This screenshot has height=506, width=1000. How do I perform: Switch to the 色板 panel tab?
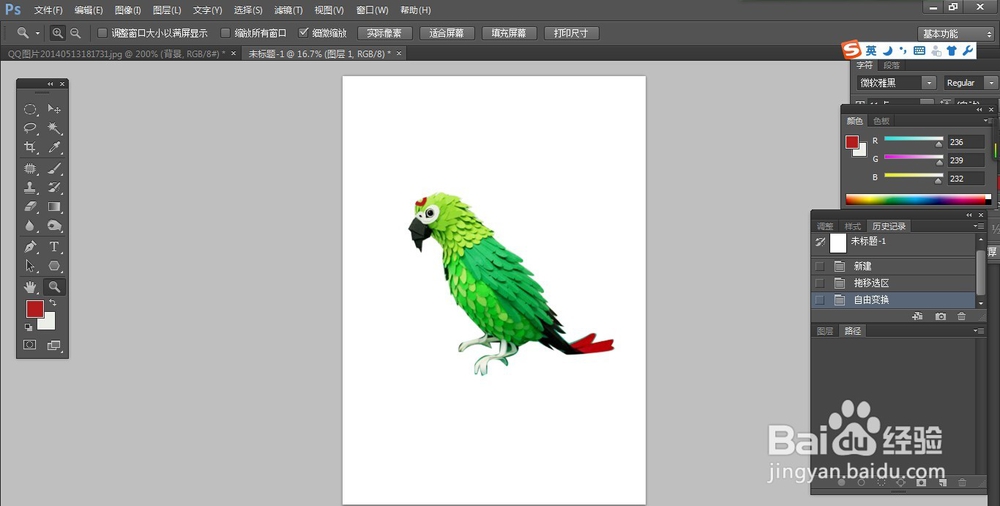881,121
